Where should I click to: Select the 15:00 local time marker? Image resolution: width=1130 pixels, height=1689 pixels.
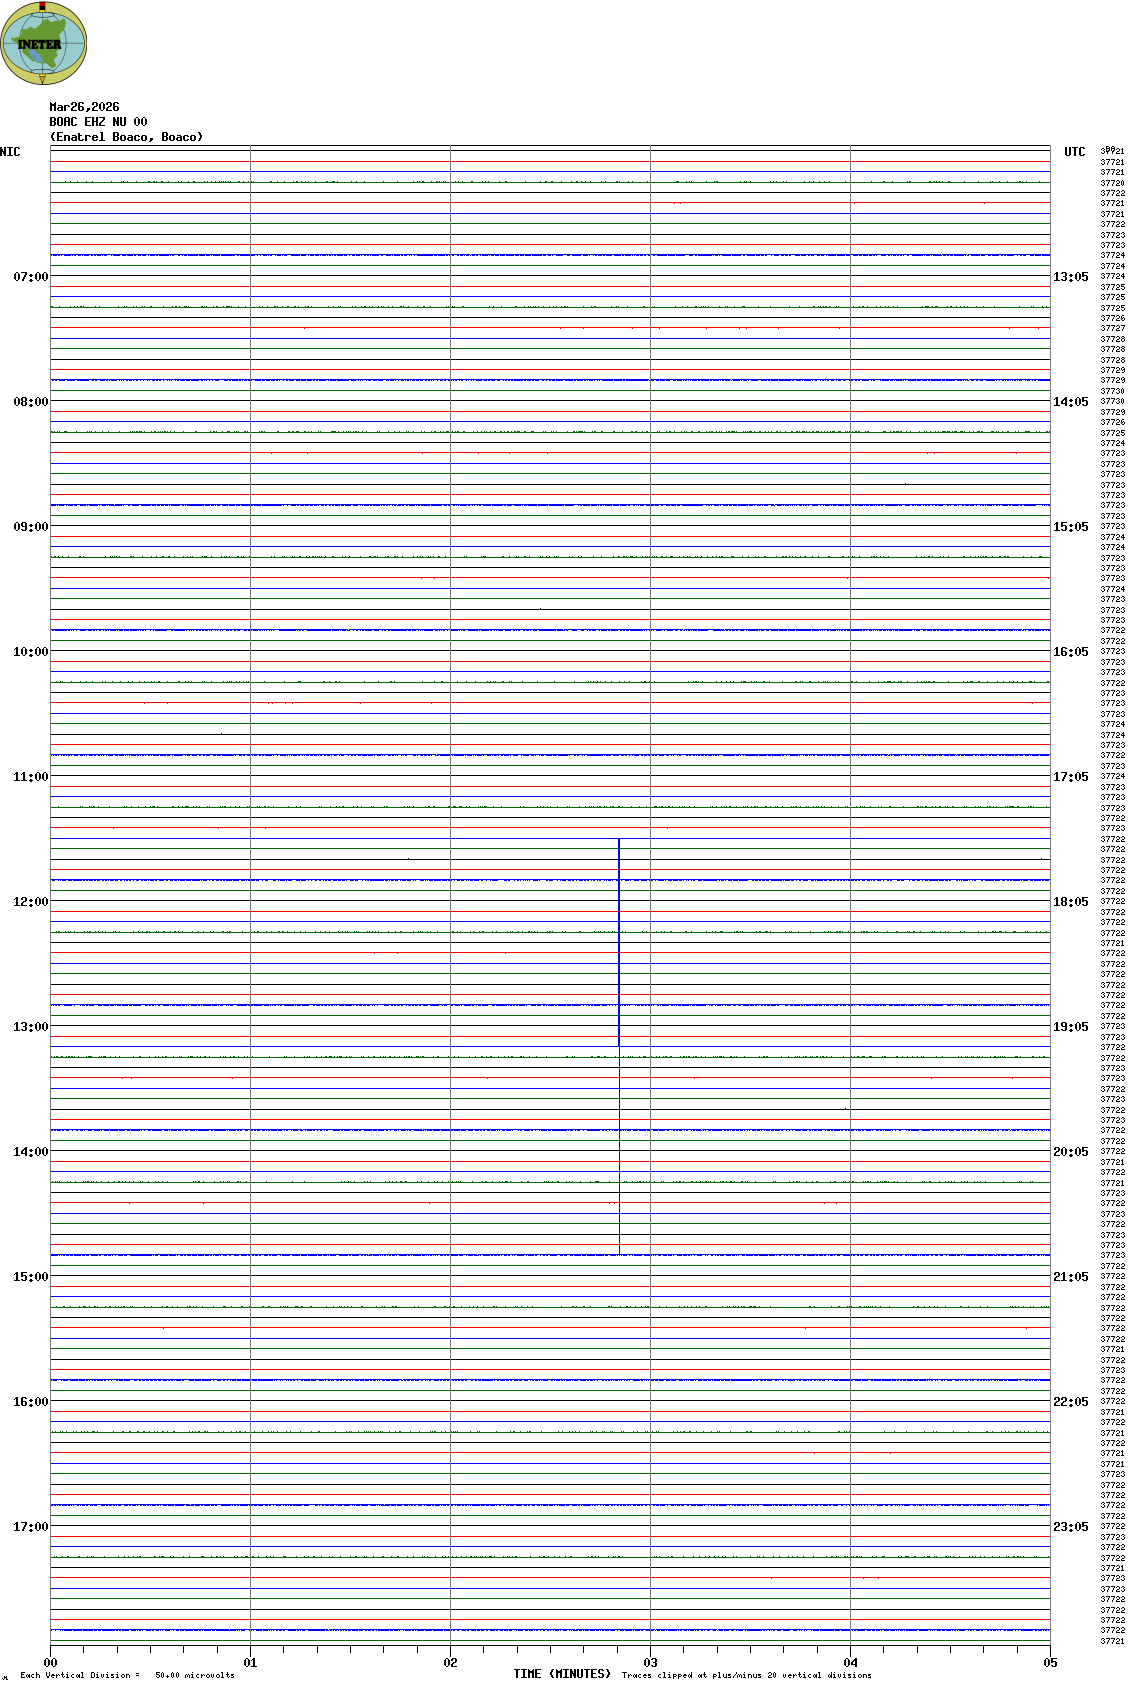pos(30,1277)
